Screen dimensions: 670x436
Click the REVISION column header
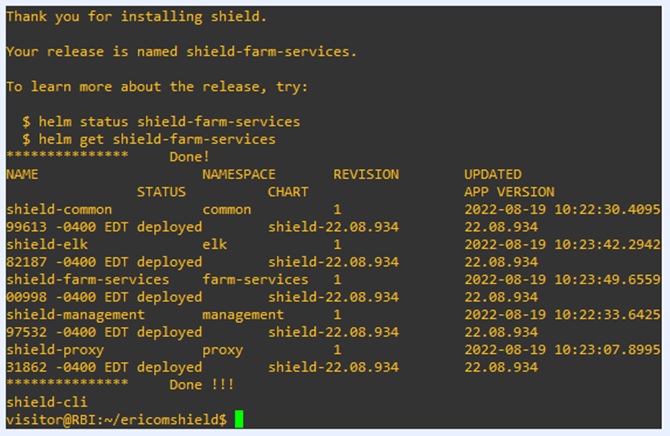(366, 174)
